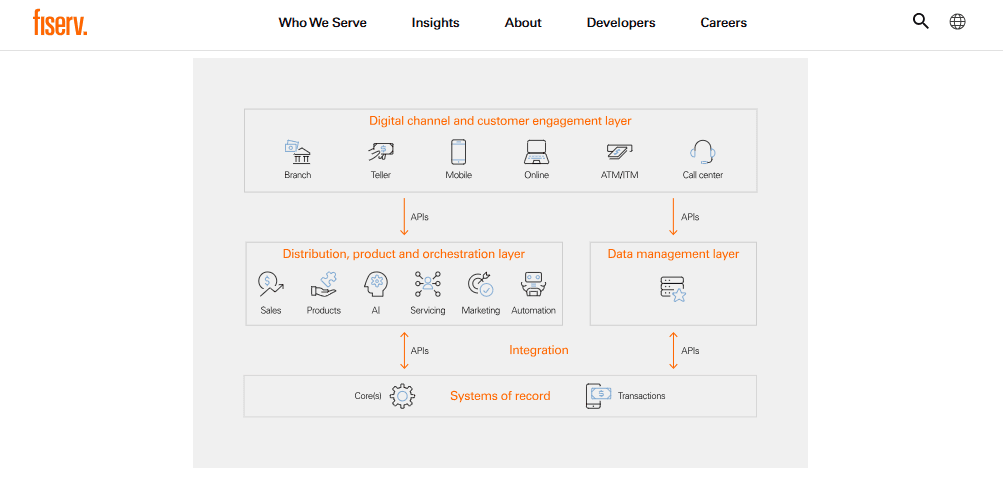Open the search magnifier icon
The height and width of the screenshot is (495, 1003).
click(920, 22)
